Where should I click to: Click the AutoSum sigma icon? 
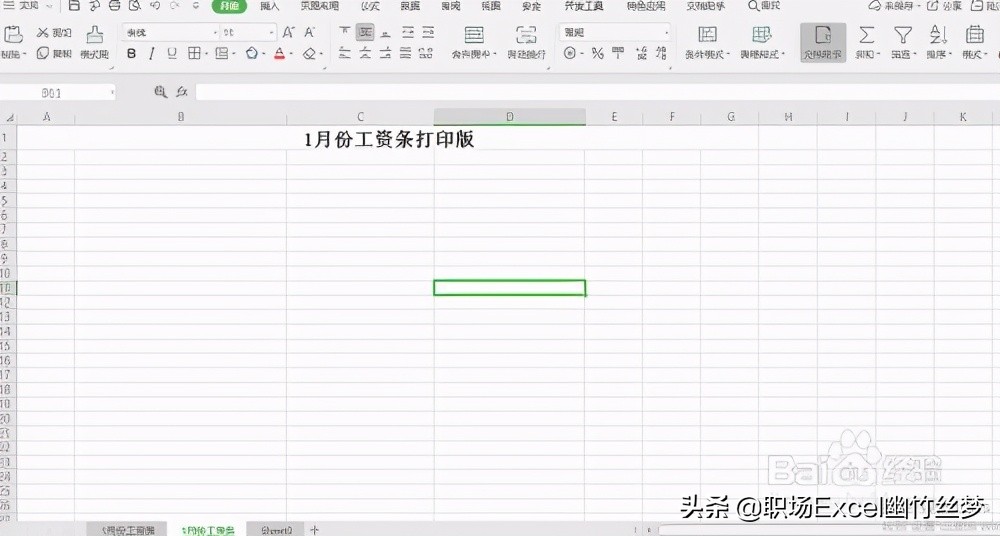click(866, 35)
